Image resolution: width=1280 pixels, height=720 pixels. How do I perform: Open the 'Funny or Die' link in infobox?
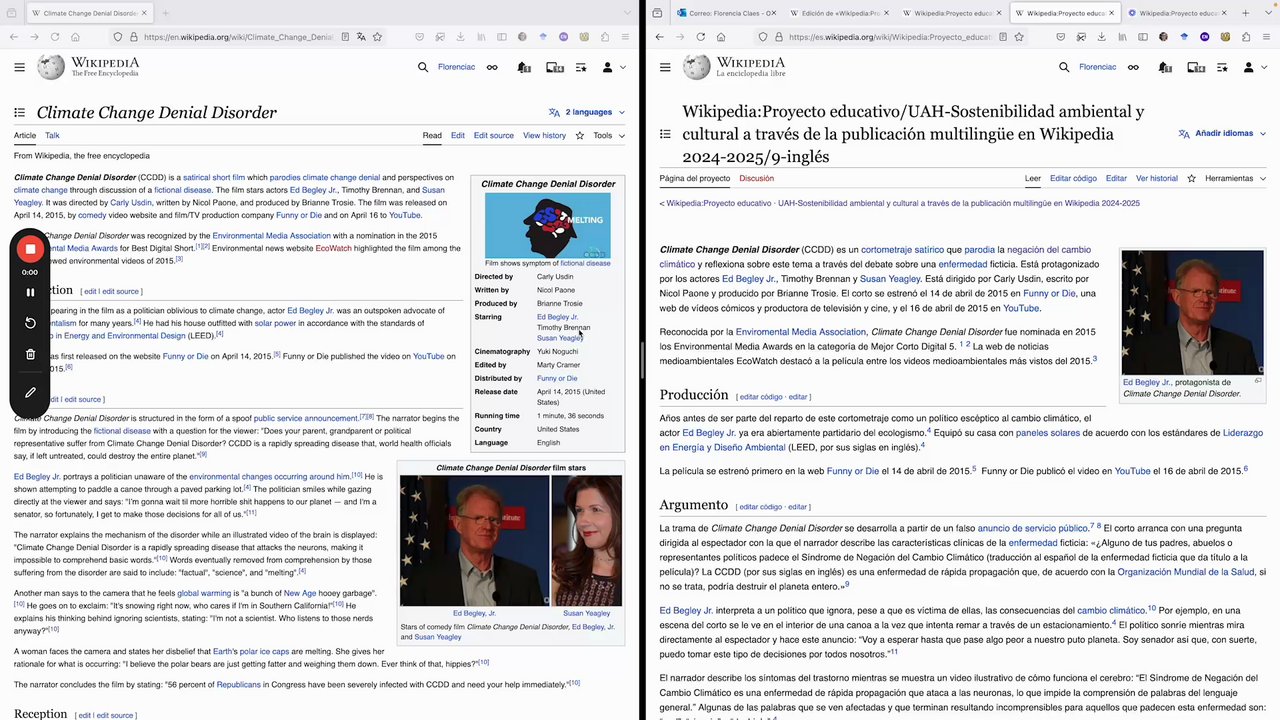556,378
